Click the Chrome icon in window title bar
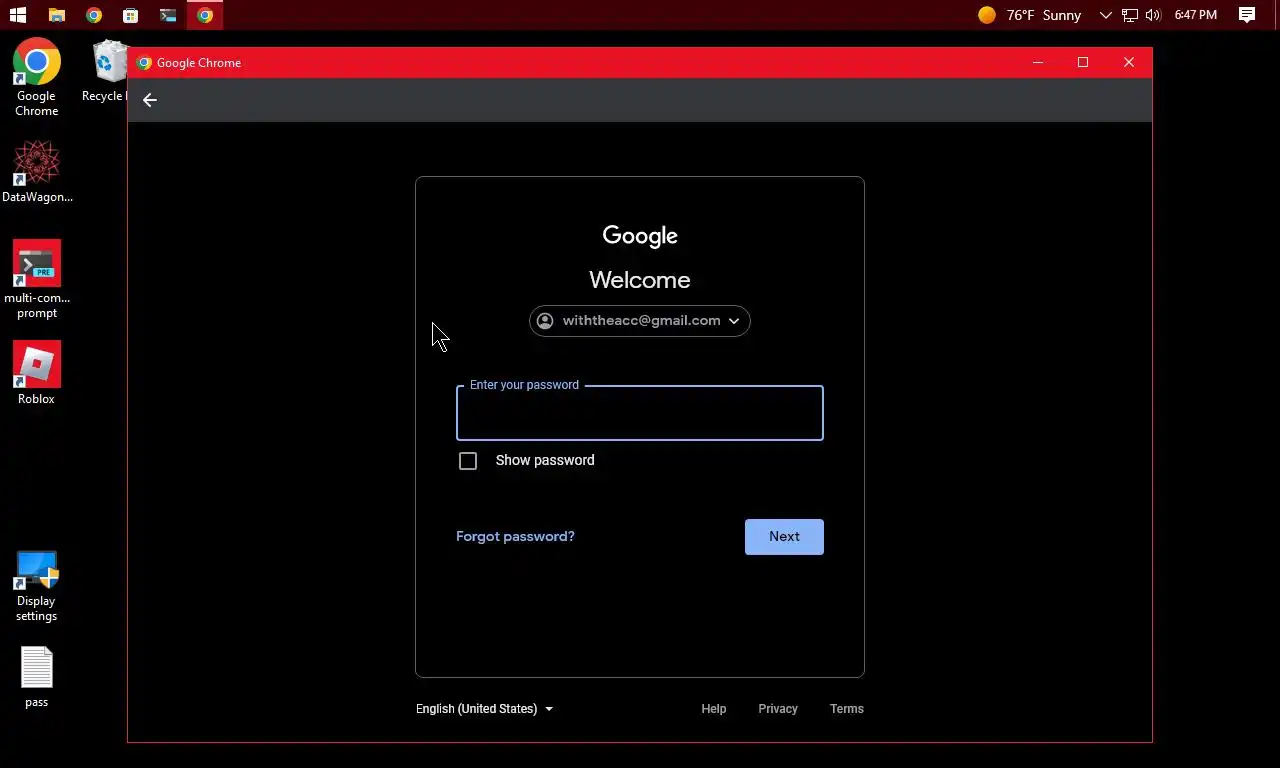The width and height of the screenshot is (1280, 768). [144, 63]
